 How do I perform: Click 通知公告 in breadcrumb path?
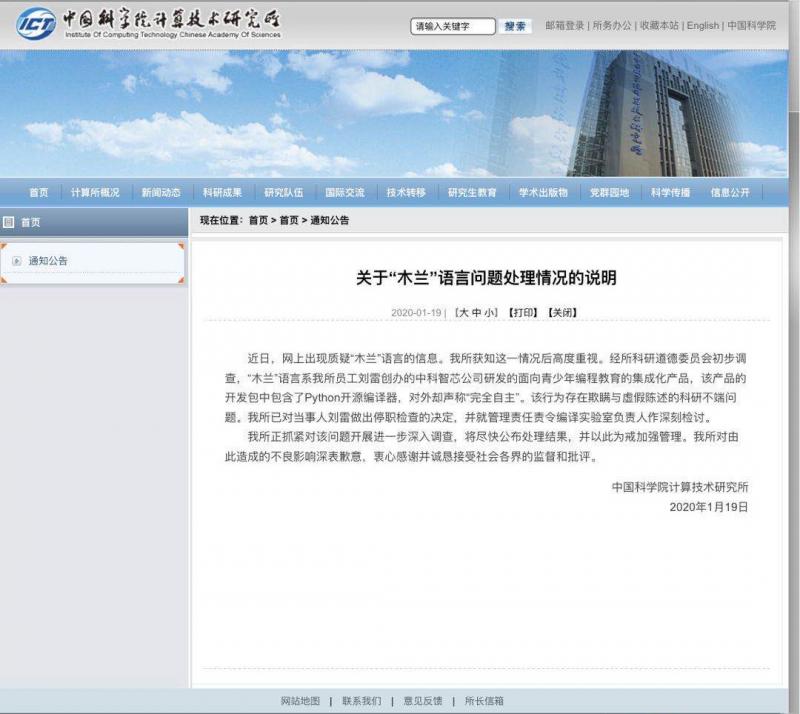[x=330, y=220]
